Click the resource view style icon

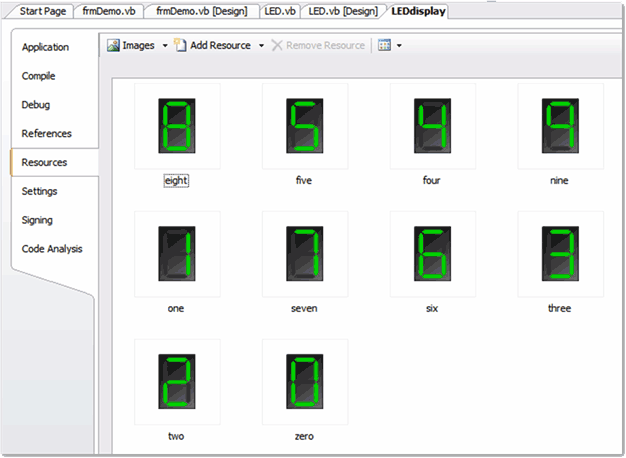click(x=384, y=46)
